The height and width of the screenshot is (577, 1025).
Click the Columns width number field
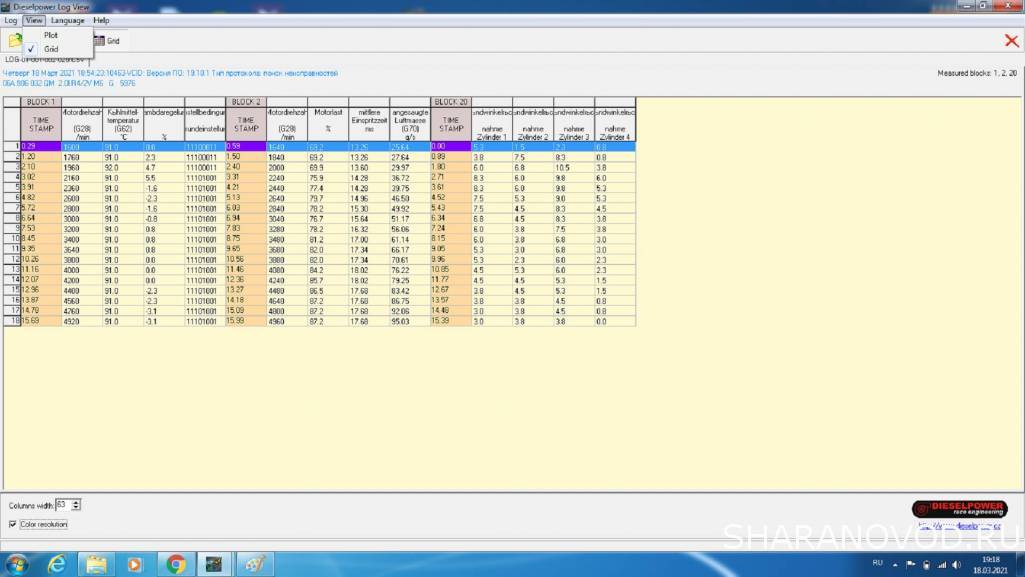63,505
